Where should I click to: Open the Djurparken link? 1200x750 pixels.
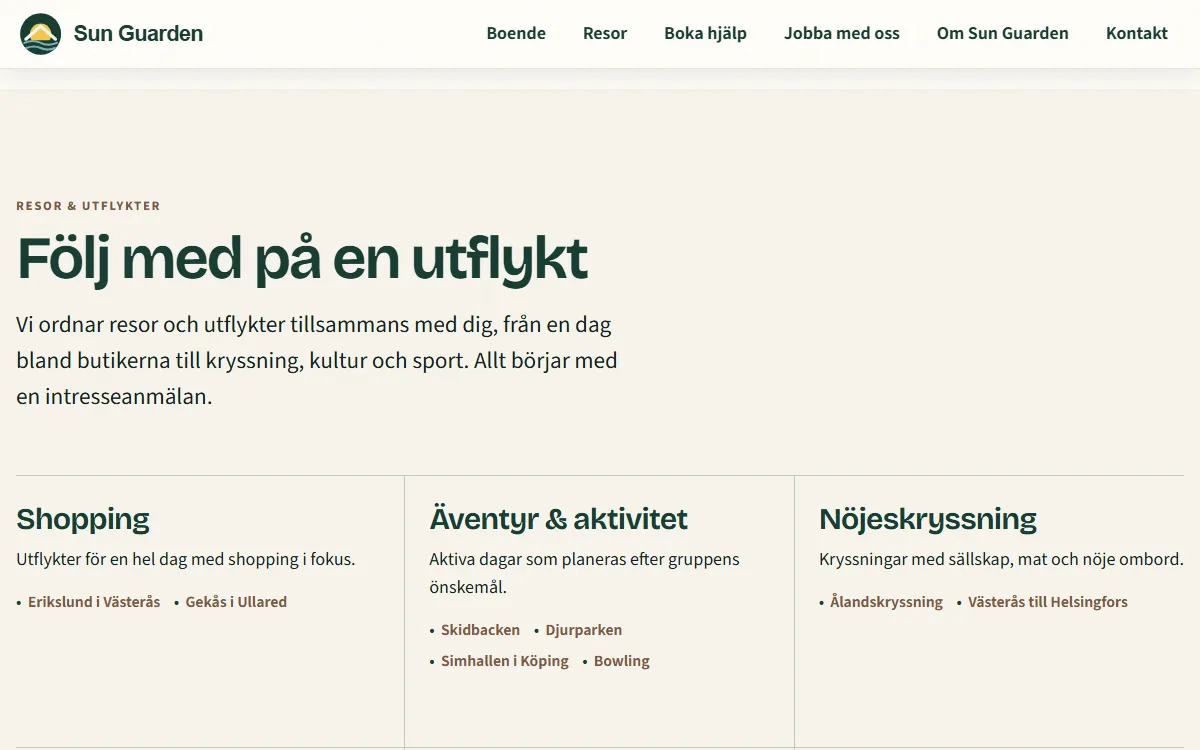tap(583, 630)
